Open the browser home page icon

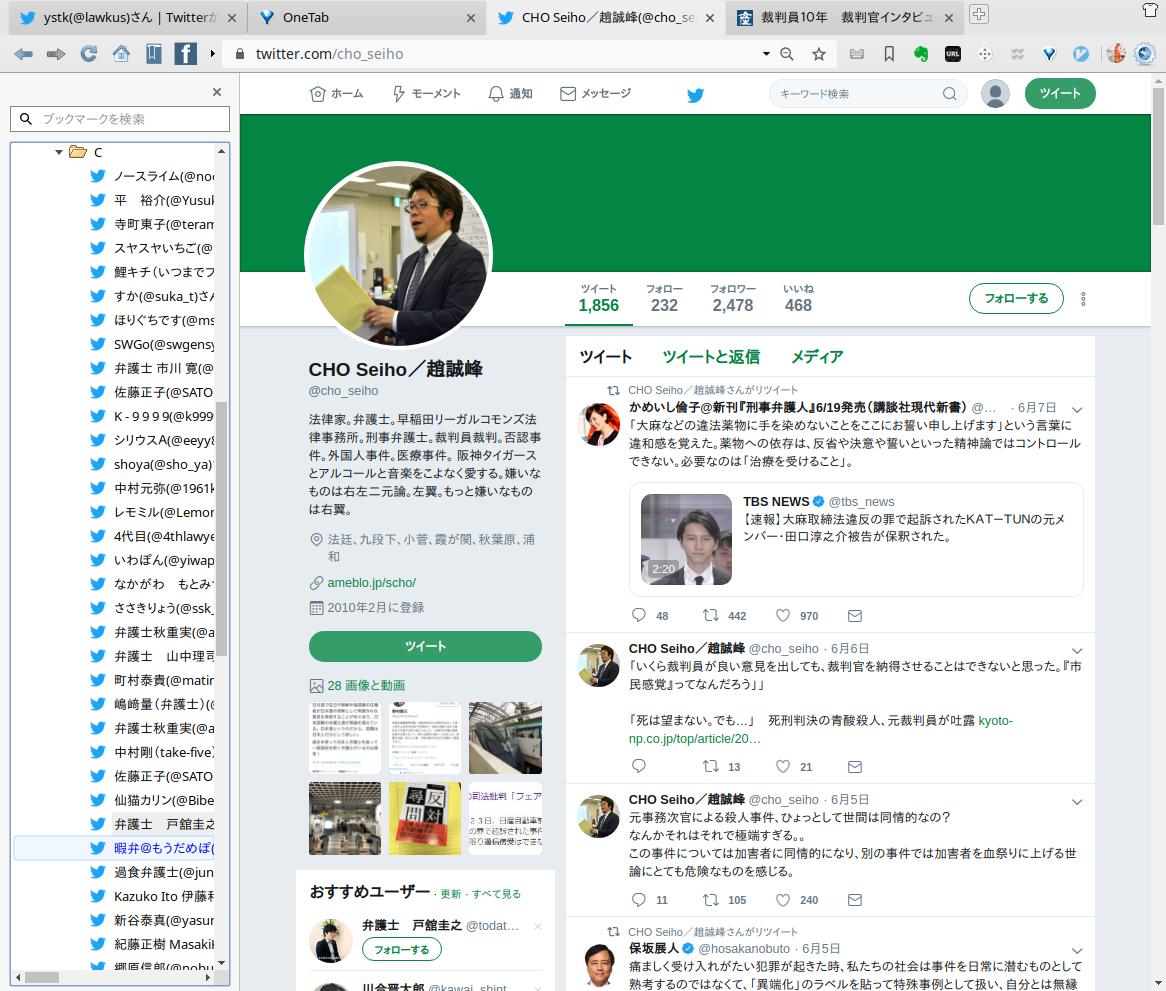(x=121, y=54)
